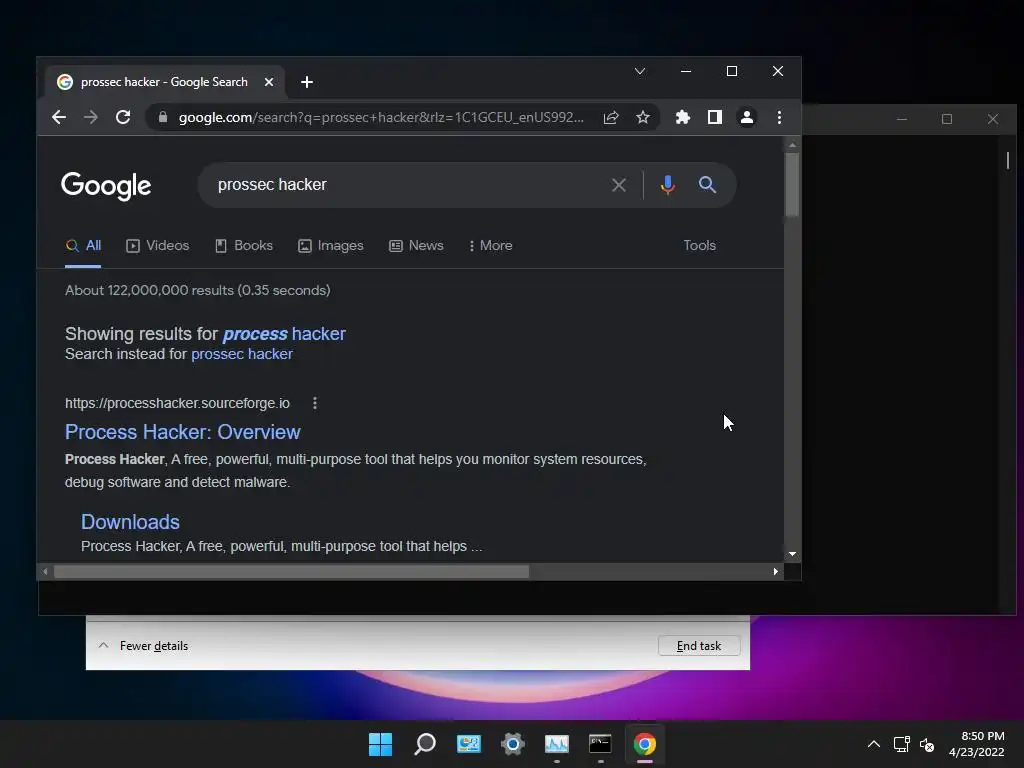Open the tab search chevron in Chrome's title bar
The height and width of the screenshot is (768, 1024).
click(640, 71)
